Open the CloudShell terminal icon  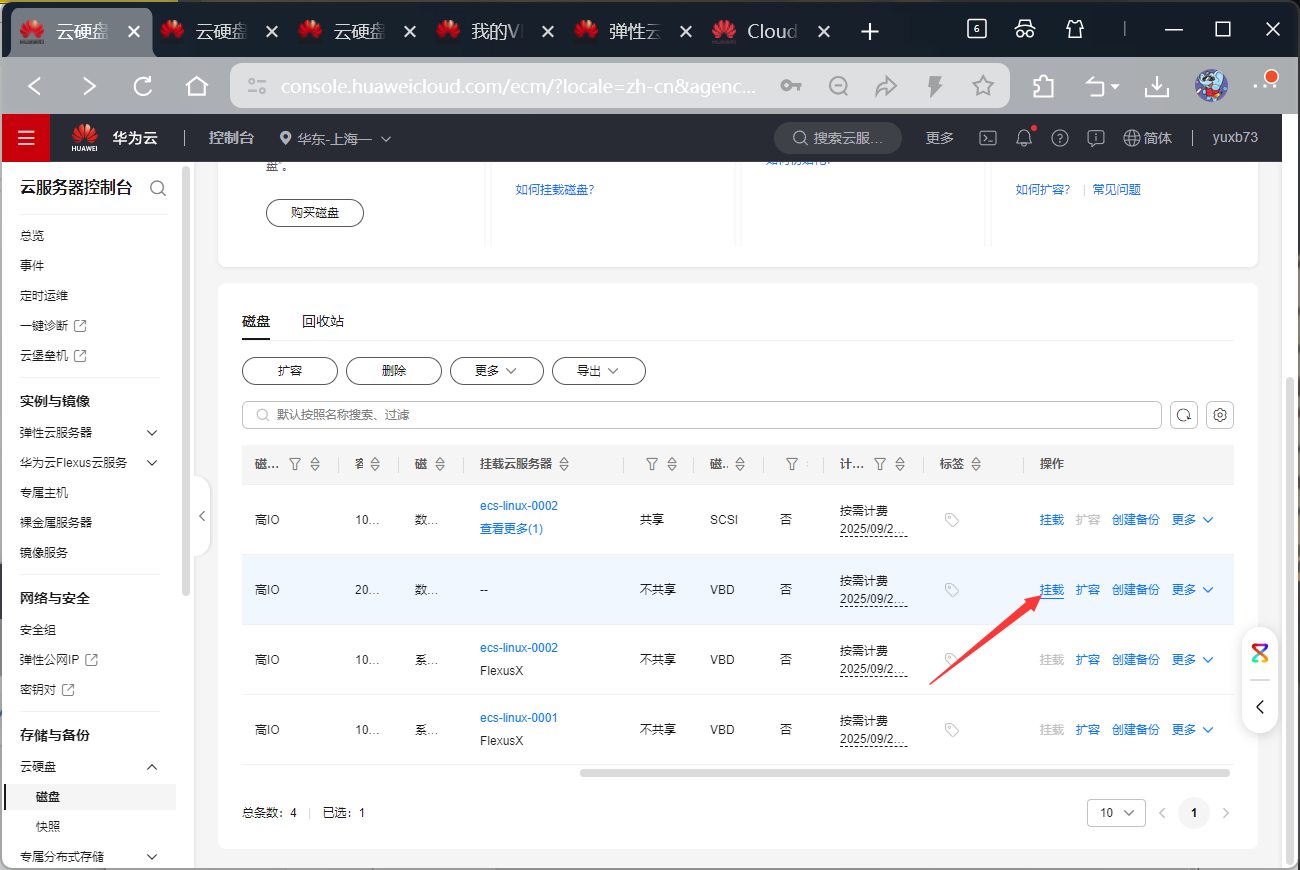[x=987, y=138]
